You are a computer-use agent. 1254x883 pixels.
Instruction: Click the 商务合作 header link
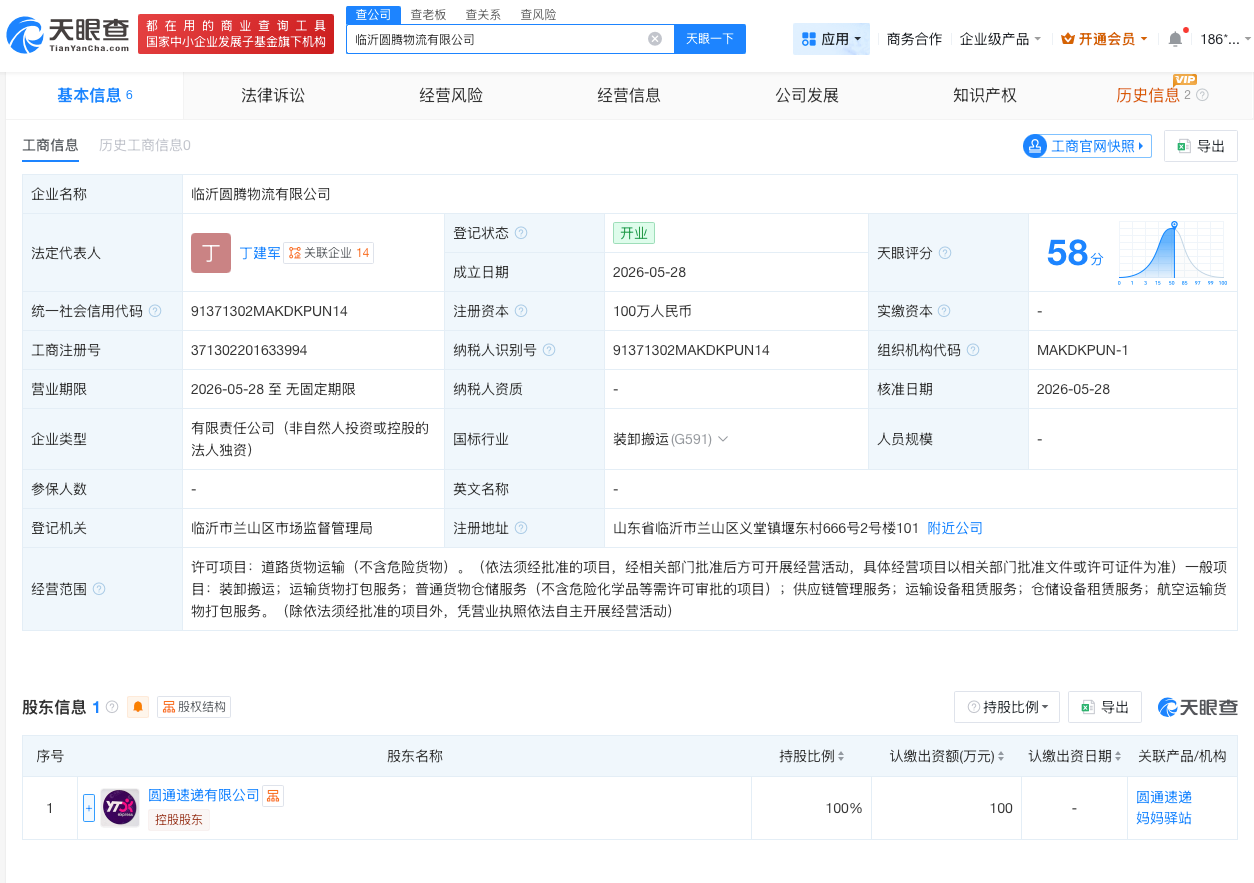point(914,39)
